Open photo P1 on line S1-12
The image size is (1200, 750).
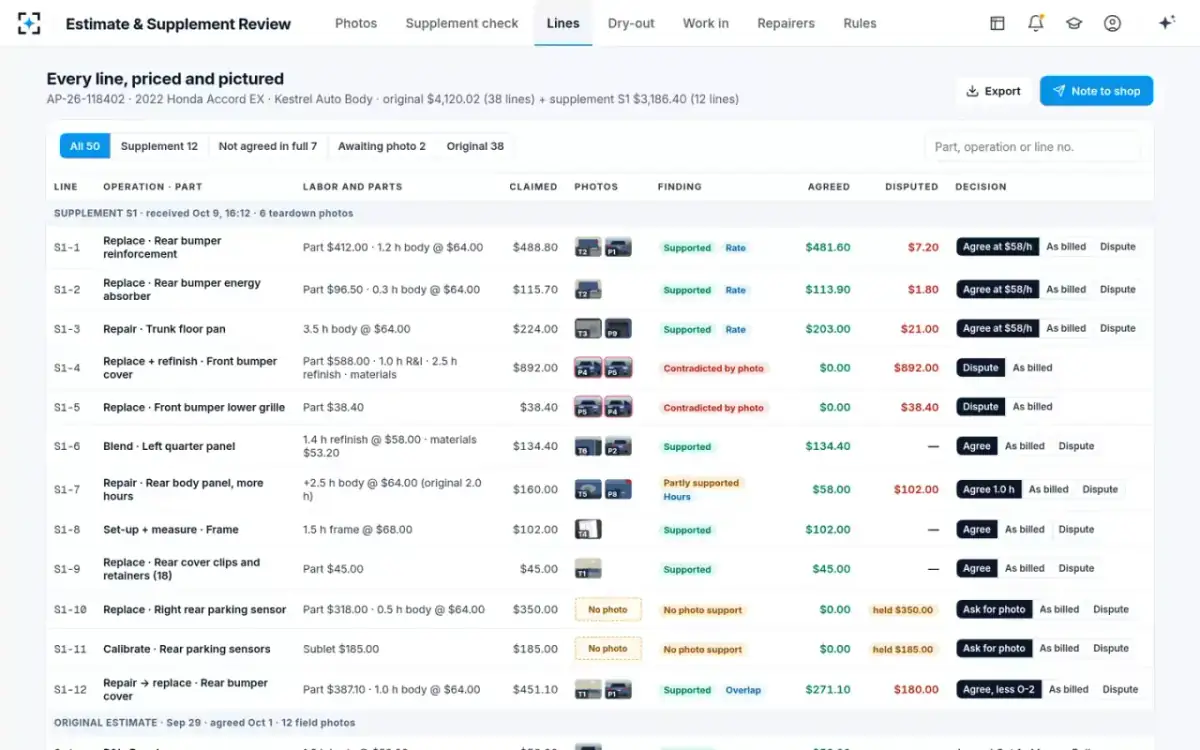618,689
